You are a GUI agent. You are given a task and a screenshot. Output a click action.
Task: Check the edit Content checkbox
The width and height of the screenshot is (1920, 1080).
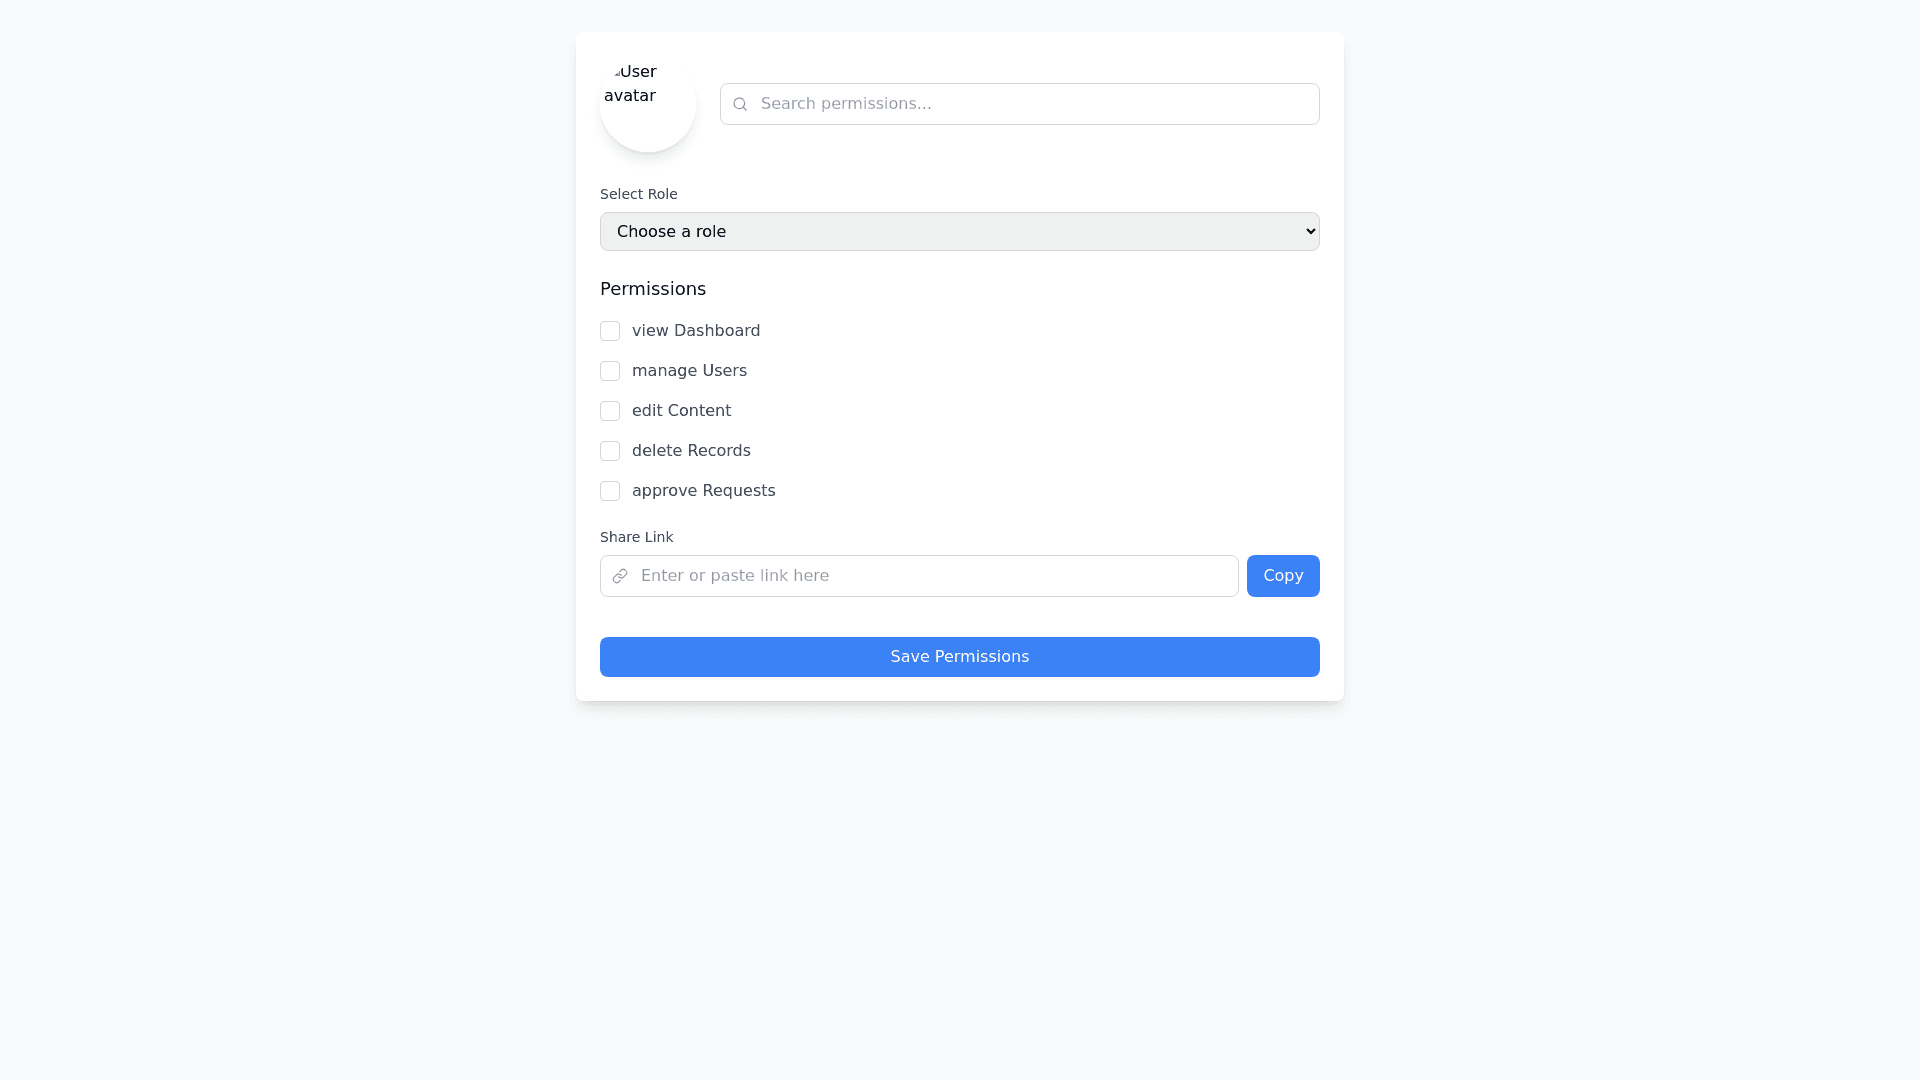[610, 411]
